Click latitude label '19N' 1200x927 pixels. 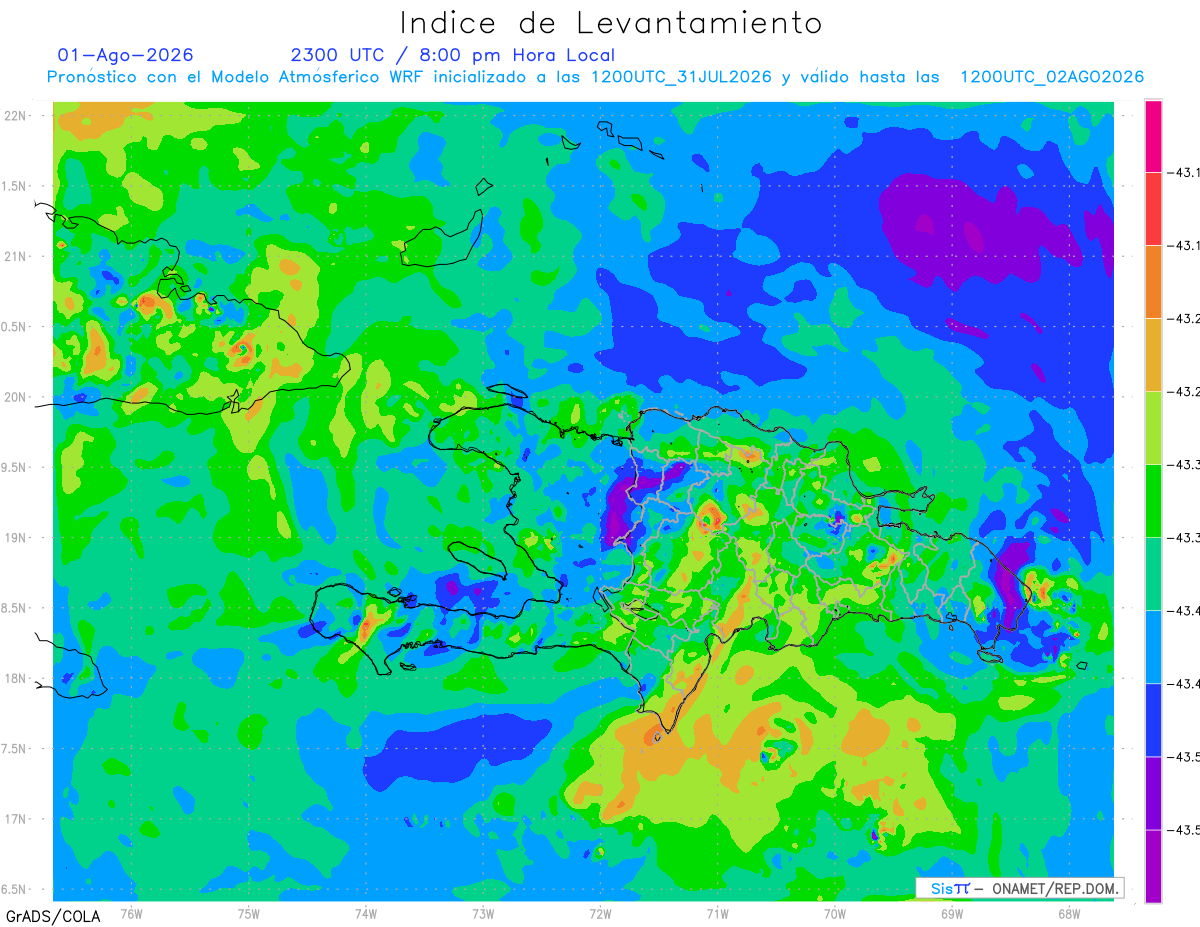(15, 538)
